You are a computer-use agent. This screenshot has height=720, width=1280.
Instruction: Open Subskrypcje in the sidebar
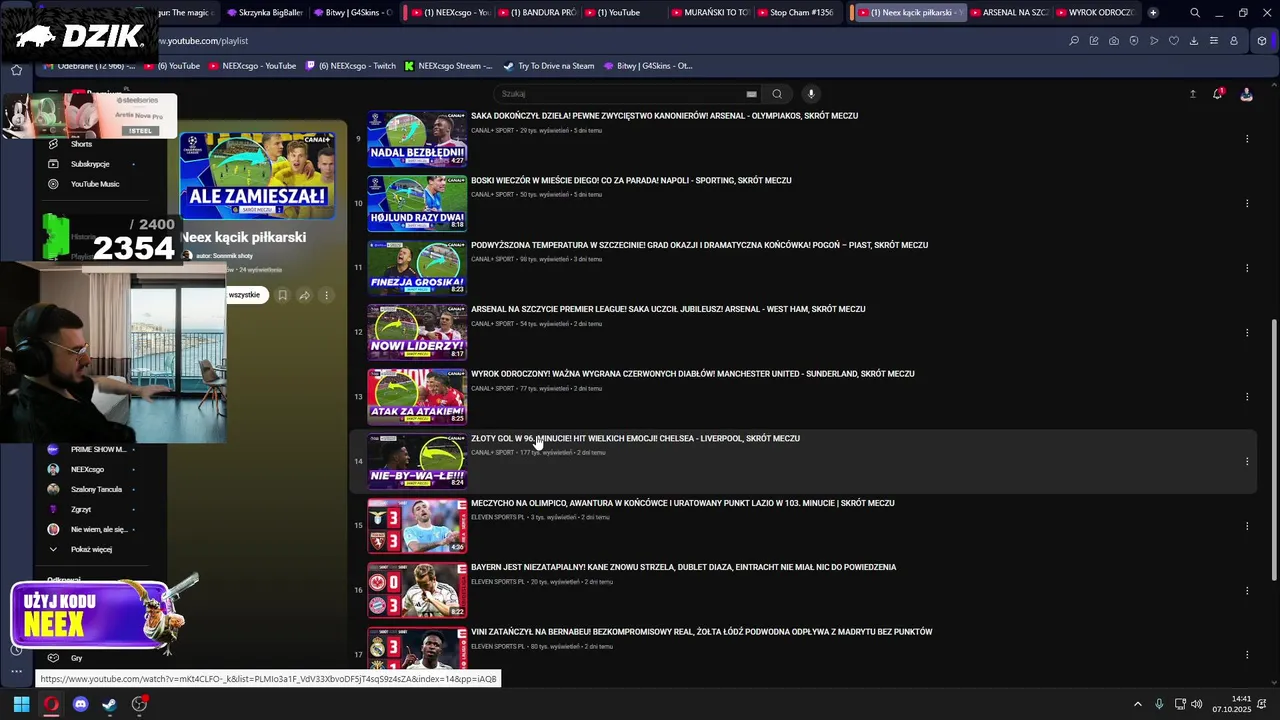click(x=90, y=164)
